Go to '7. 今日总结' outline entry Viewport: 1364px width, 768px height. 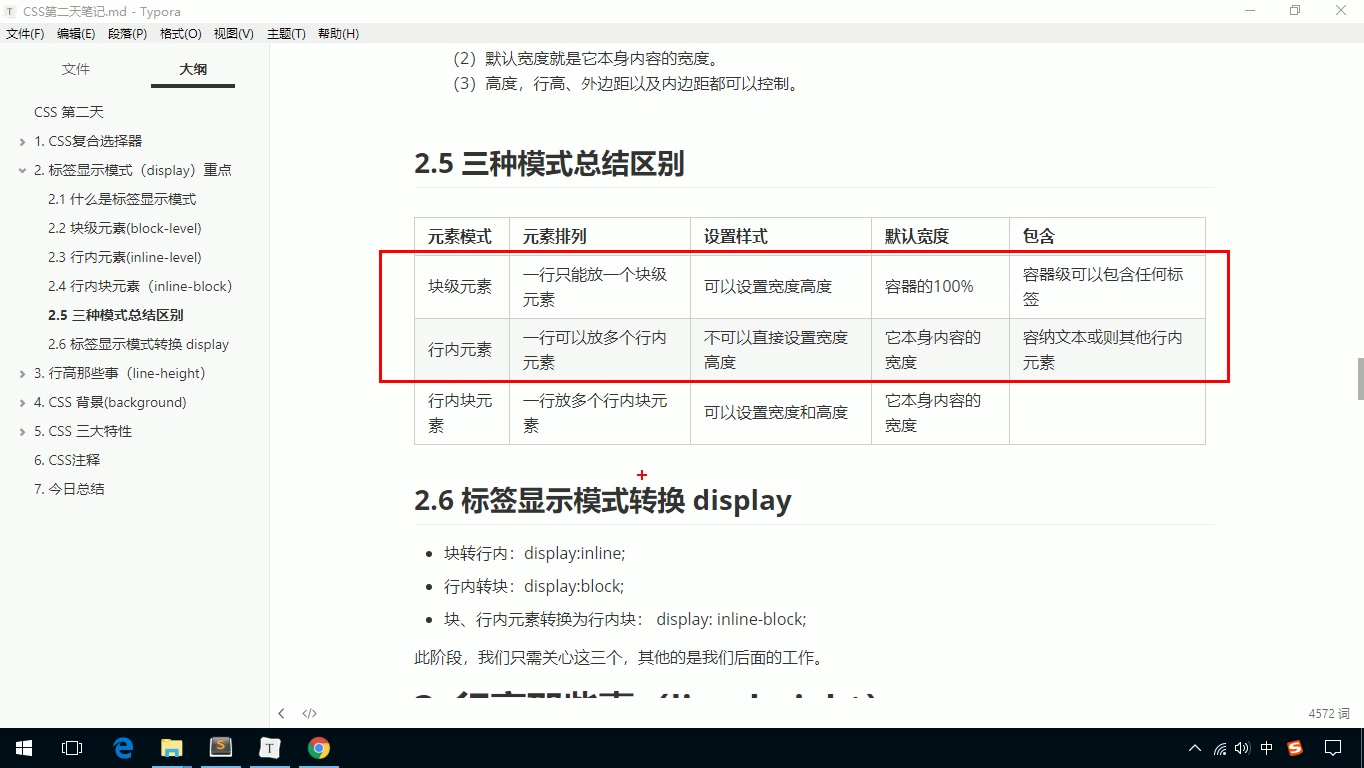[69, 489]
